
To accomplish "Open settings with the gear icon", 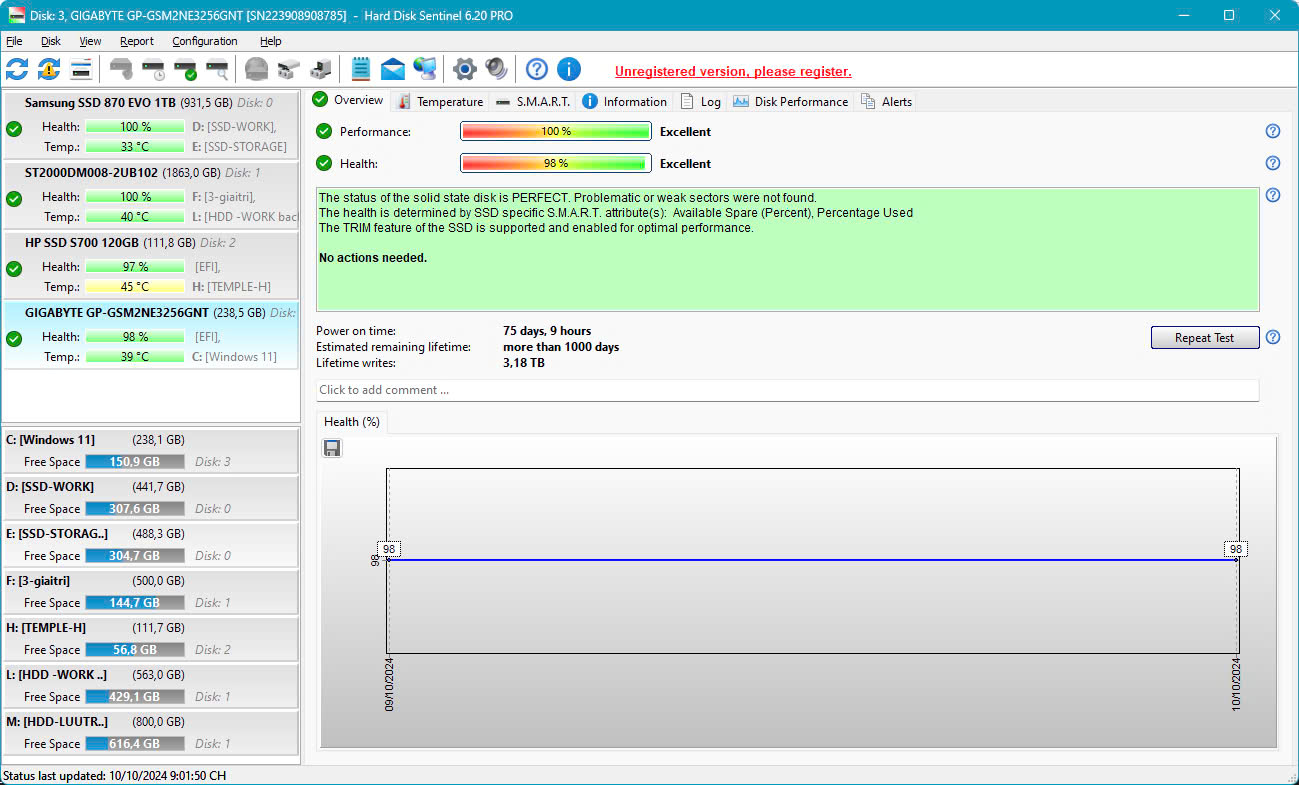I will pyautogui.click(x=465, y=69).
